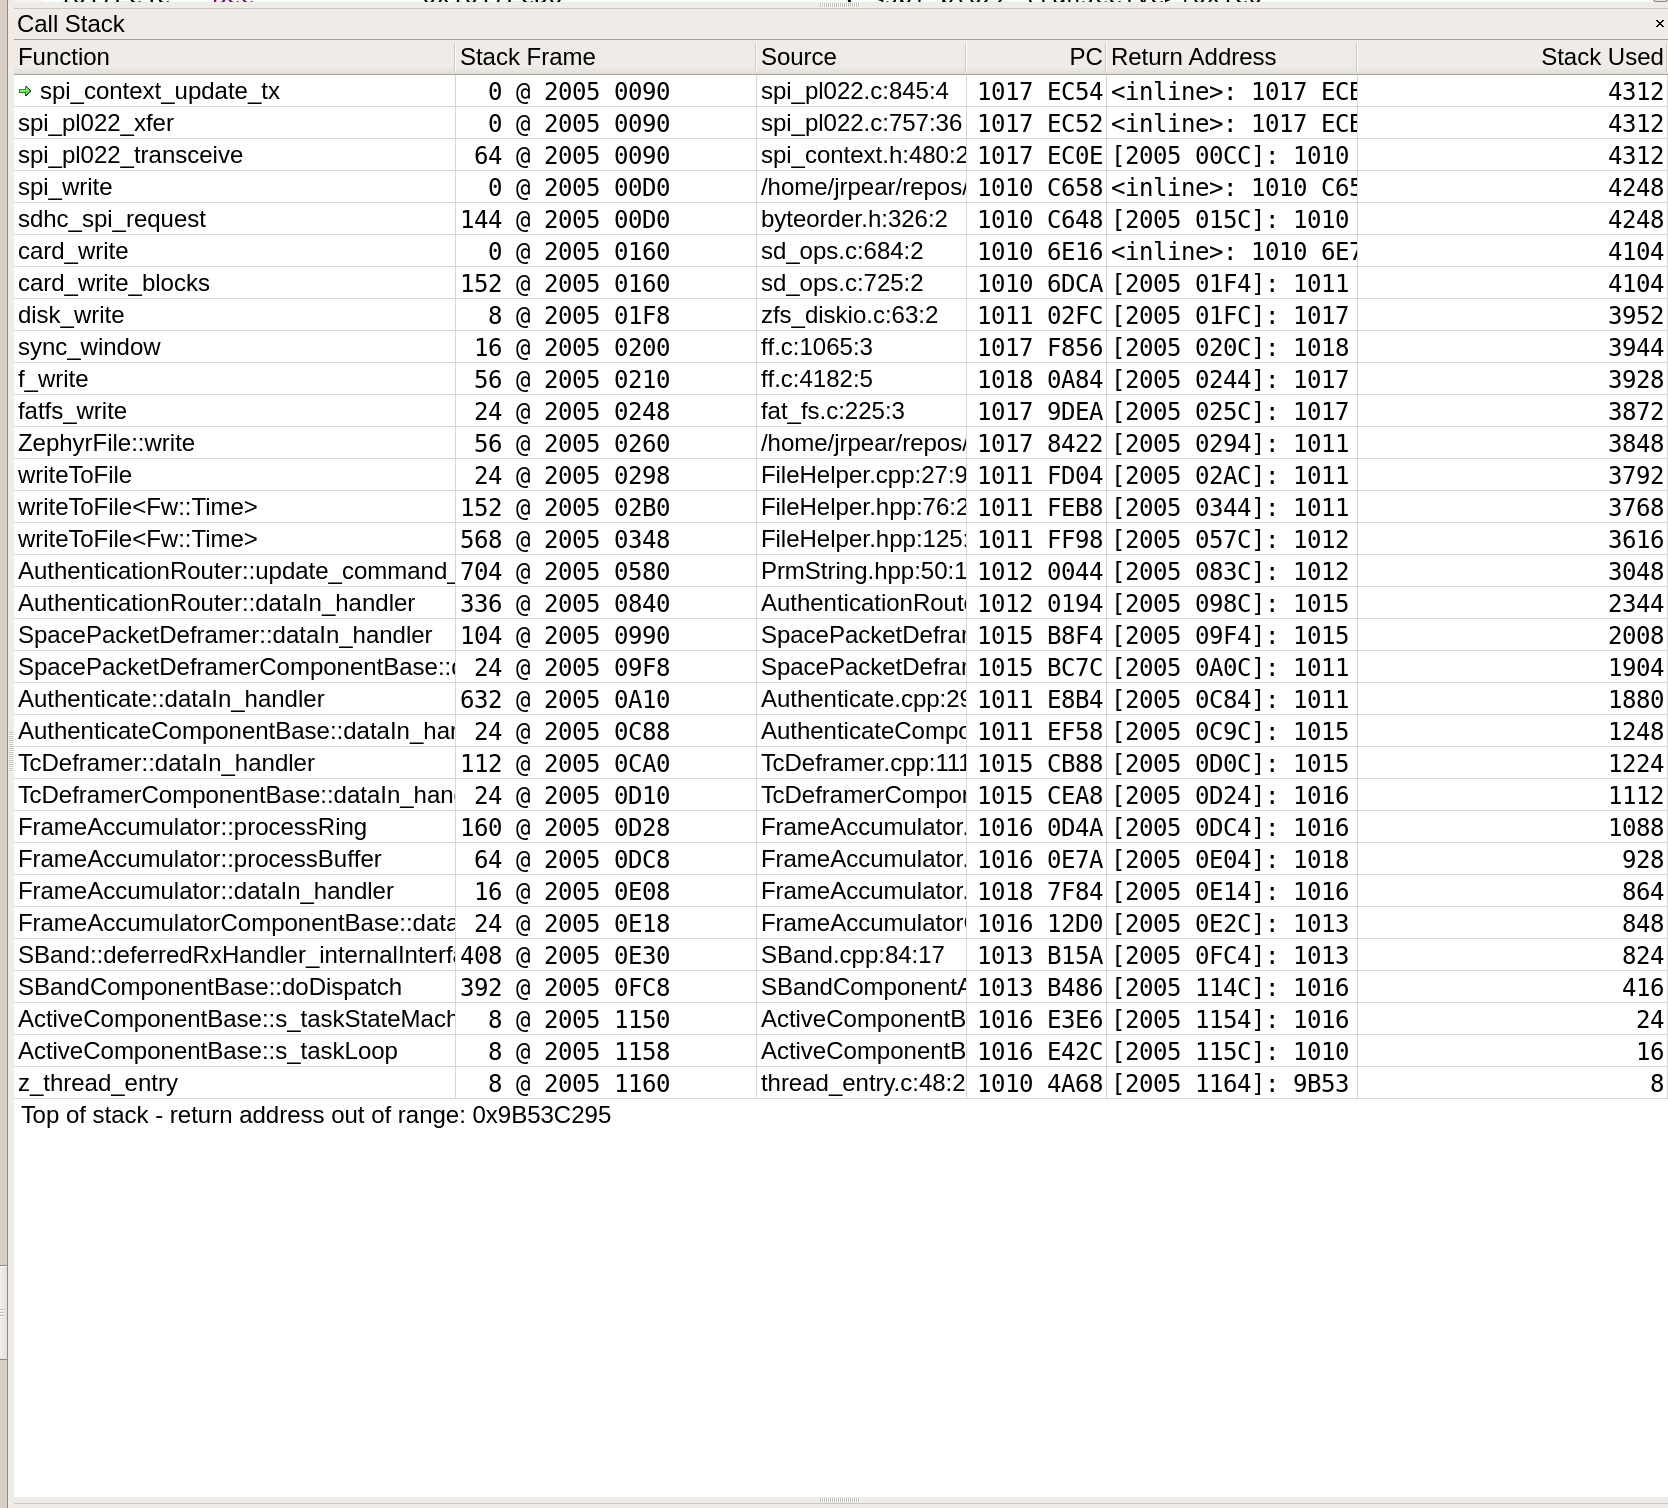The width and height of the screenshot is (1668, 1508).
Task: Sort by the Function column header
Action: 64,58
